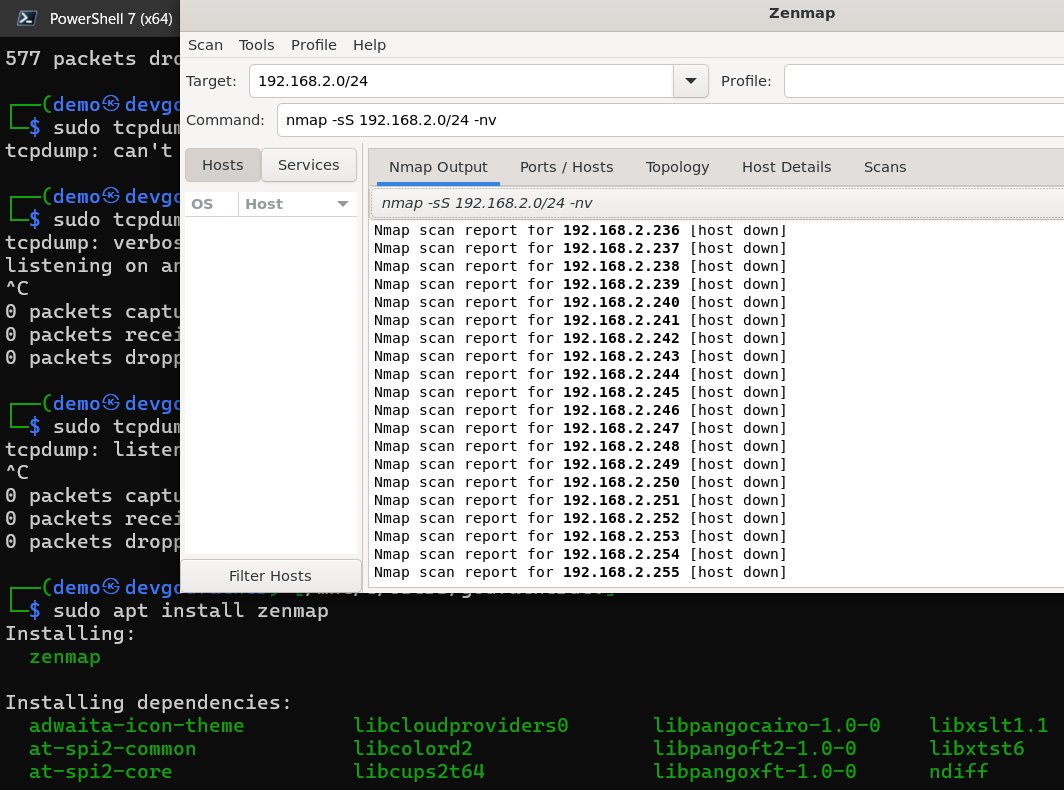Open the scan command combo below the tabs
This screenshot has width=1064, height=790.
coord(700,202)
